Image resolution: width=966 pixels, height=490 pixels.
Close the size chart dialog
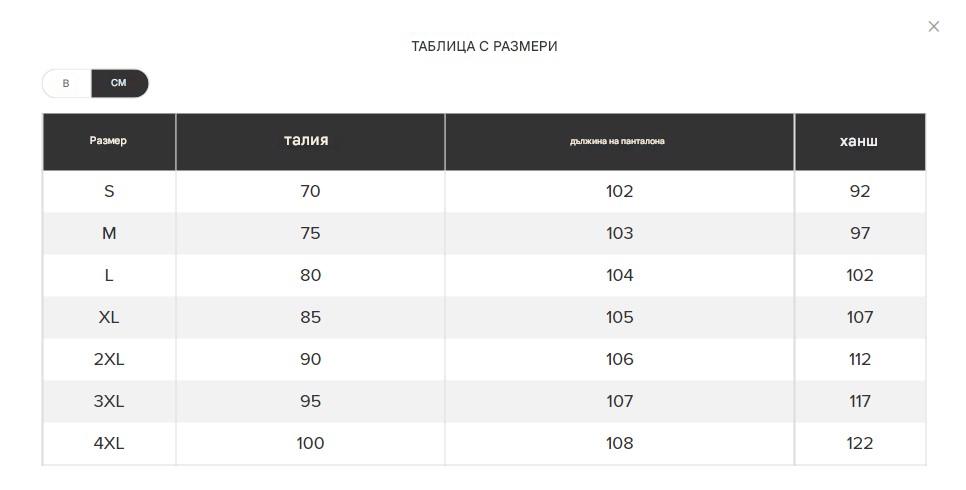pyautogui.click(x=933, y=27)
